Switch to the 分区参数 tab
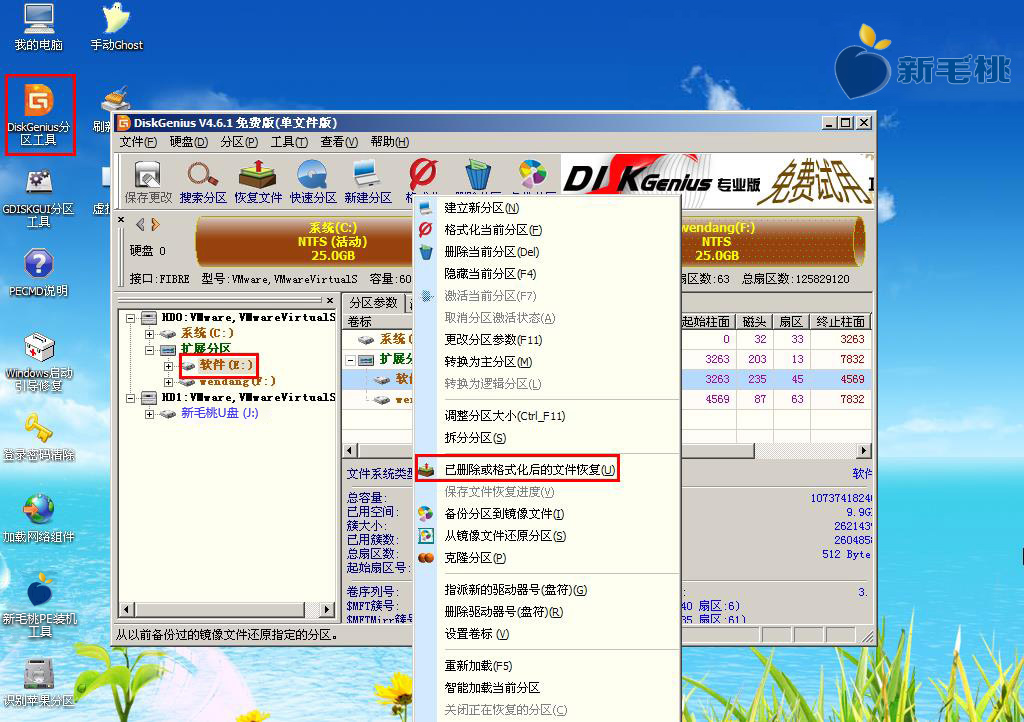Screen dimensions: 1024x722 (x=373, y=303)
